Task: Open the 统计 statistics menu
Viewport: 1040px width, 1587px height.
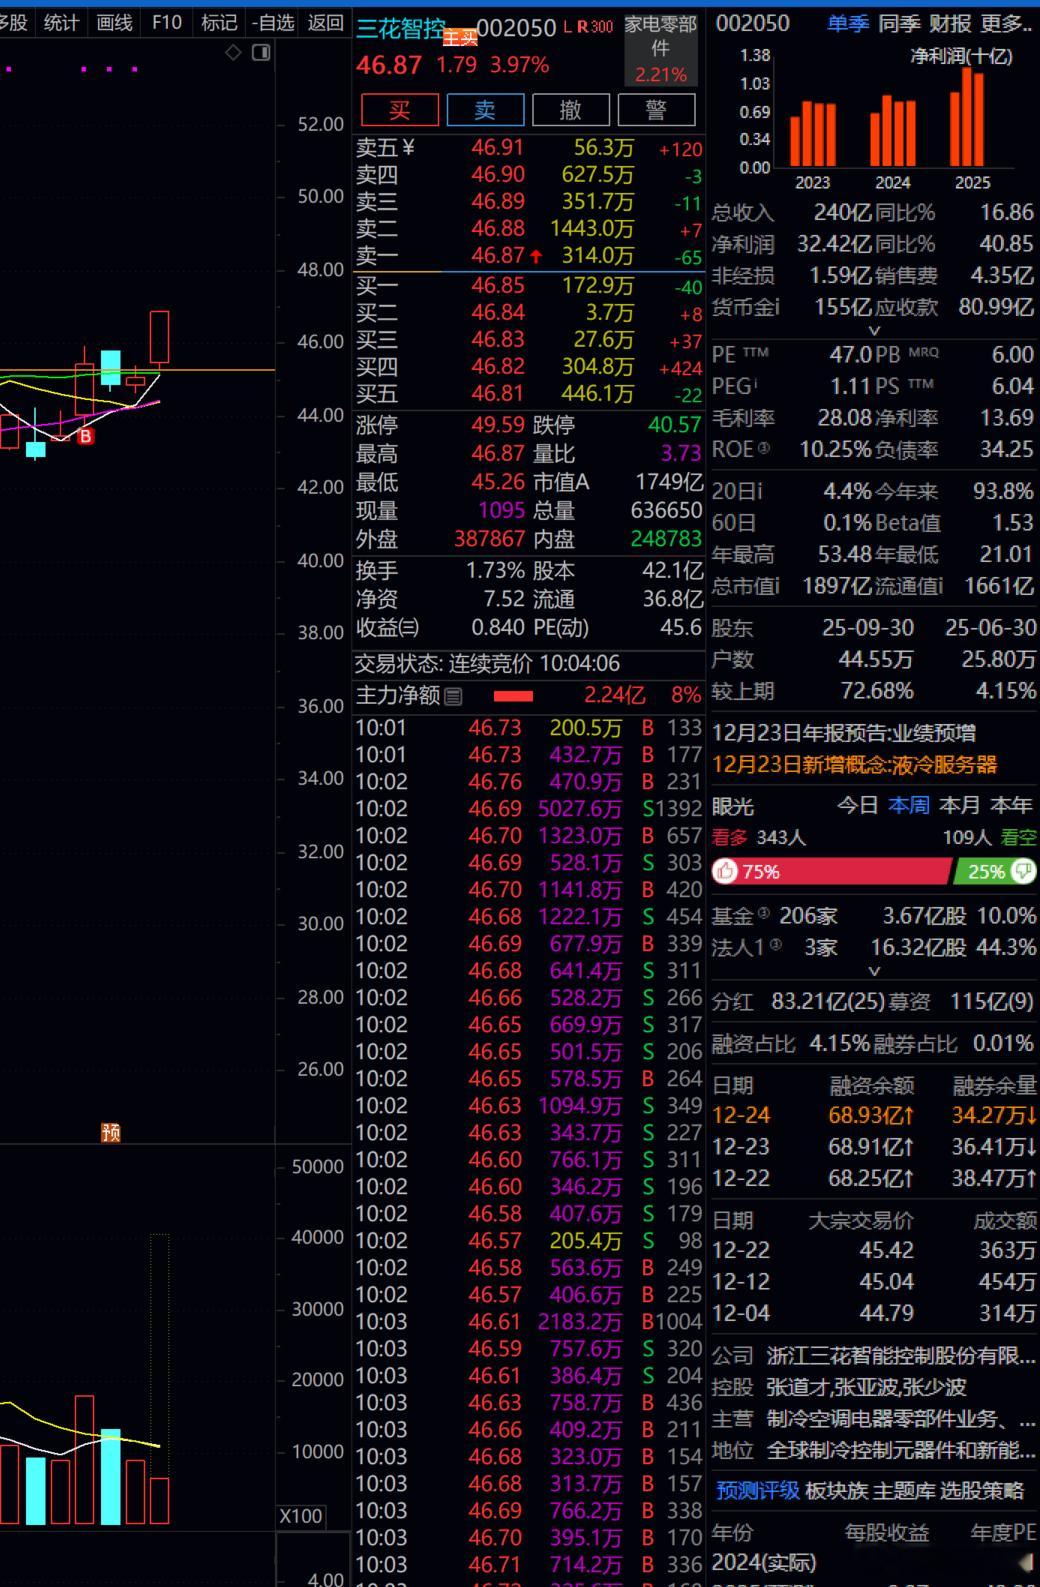Action: 61,22
